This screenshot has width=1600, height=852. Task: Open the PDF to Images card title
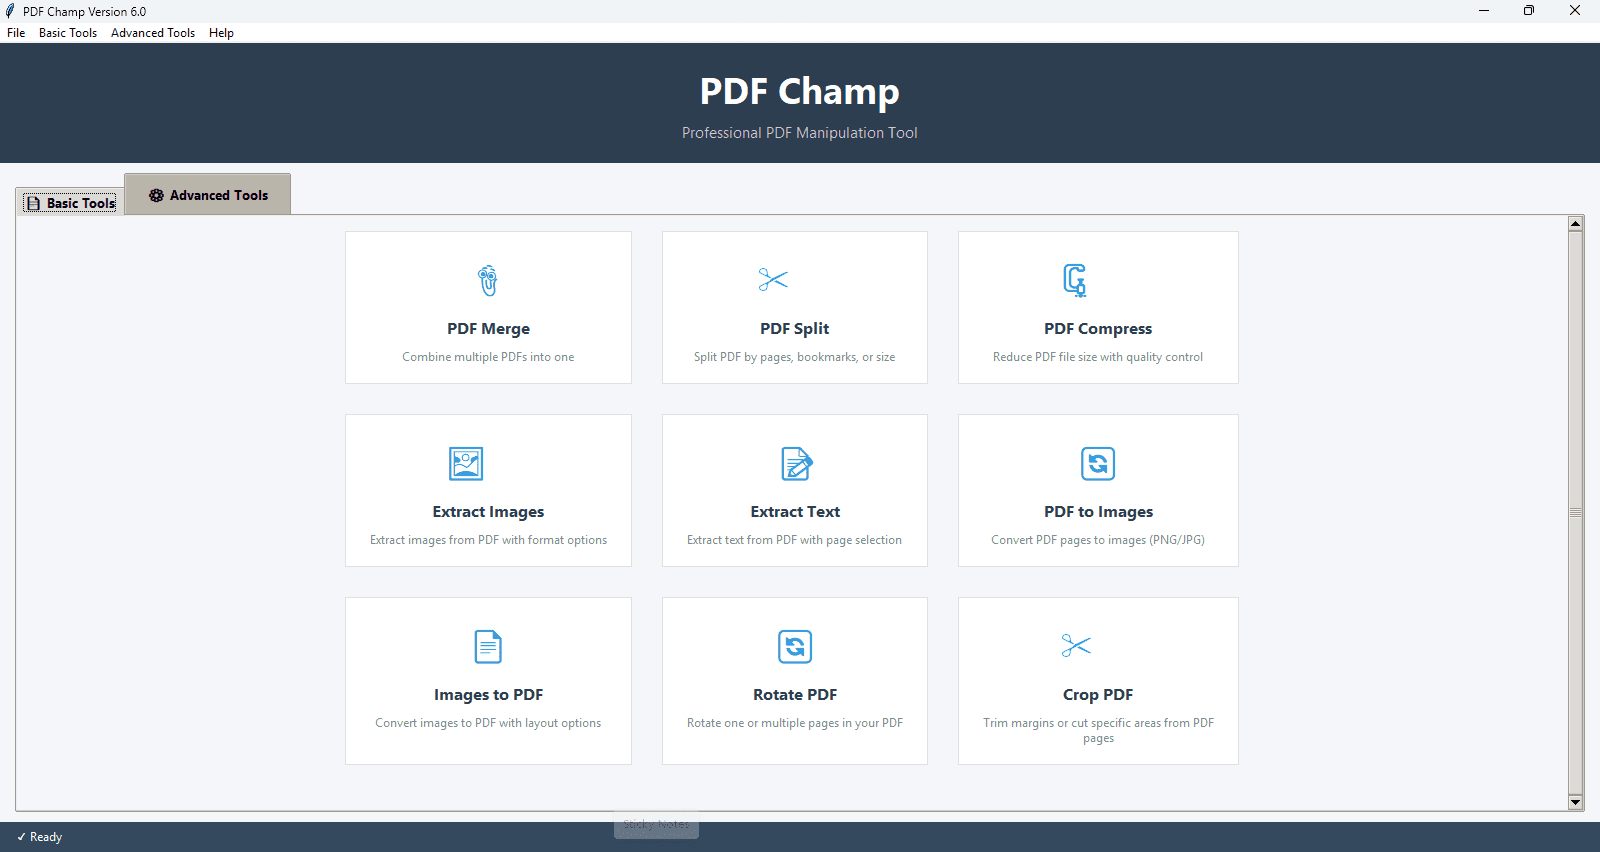point(1098,512)
